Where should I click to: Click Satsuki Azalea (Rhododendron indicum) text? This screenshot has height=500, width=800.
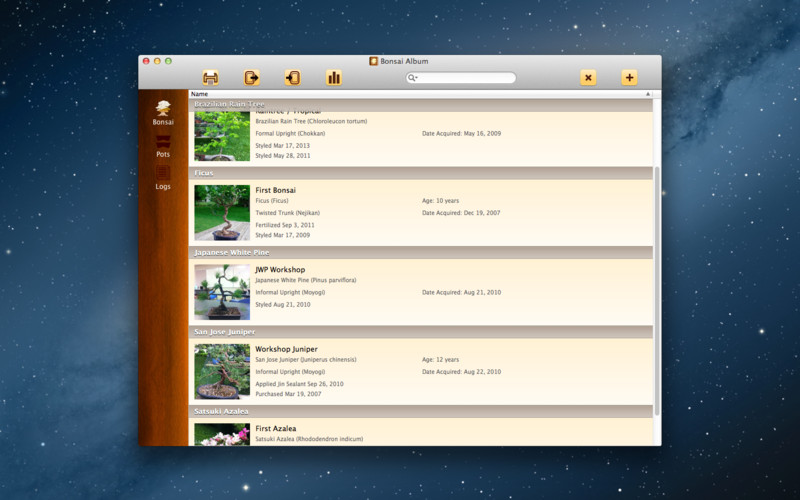tap(309, 439)
